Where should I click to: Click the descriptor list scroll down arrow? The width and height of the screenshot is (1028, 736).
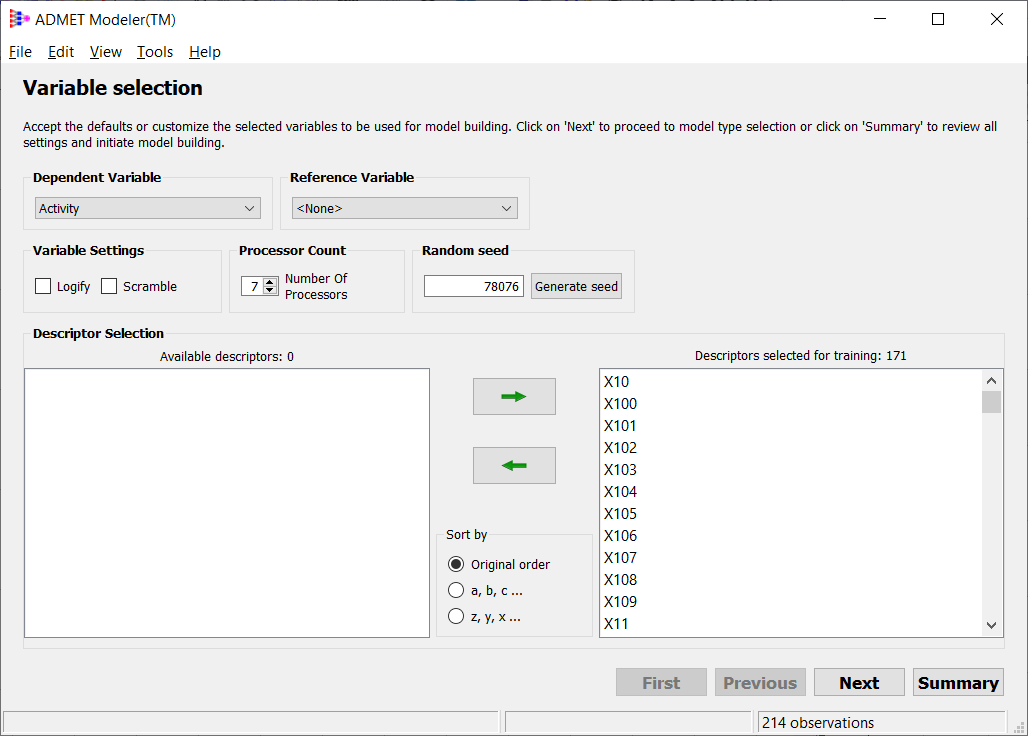pos(991,625)
